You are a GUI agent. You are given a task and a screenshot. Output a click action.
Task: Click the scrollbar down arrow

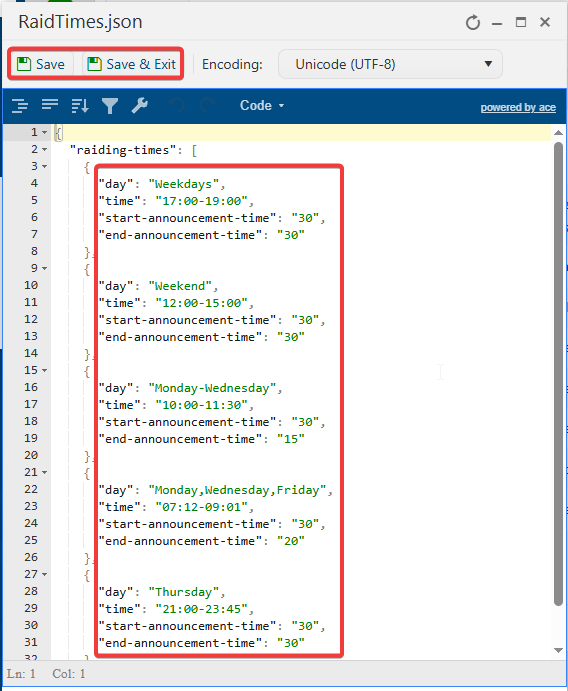pos(558,650)
